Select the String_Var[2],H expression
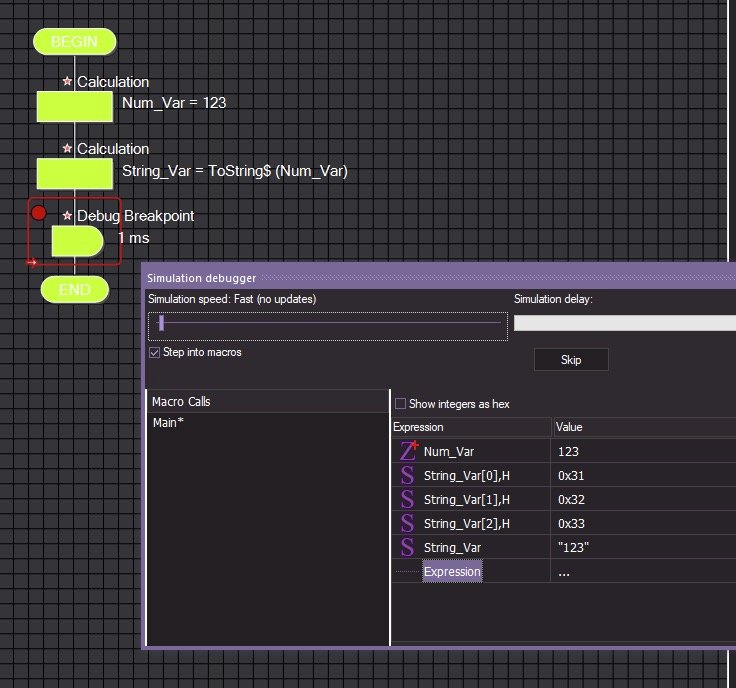The height and width of the screenshot is (688, 736). tap(467, 523)
